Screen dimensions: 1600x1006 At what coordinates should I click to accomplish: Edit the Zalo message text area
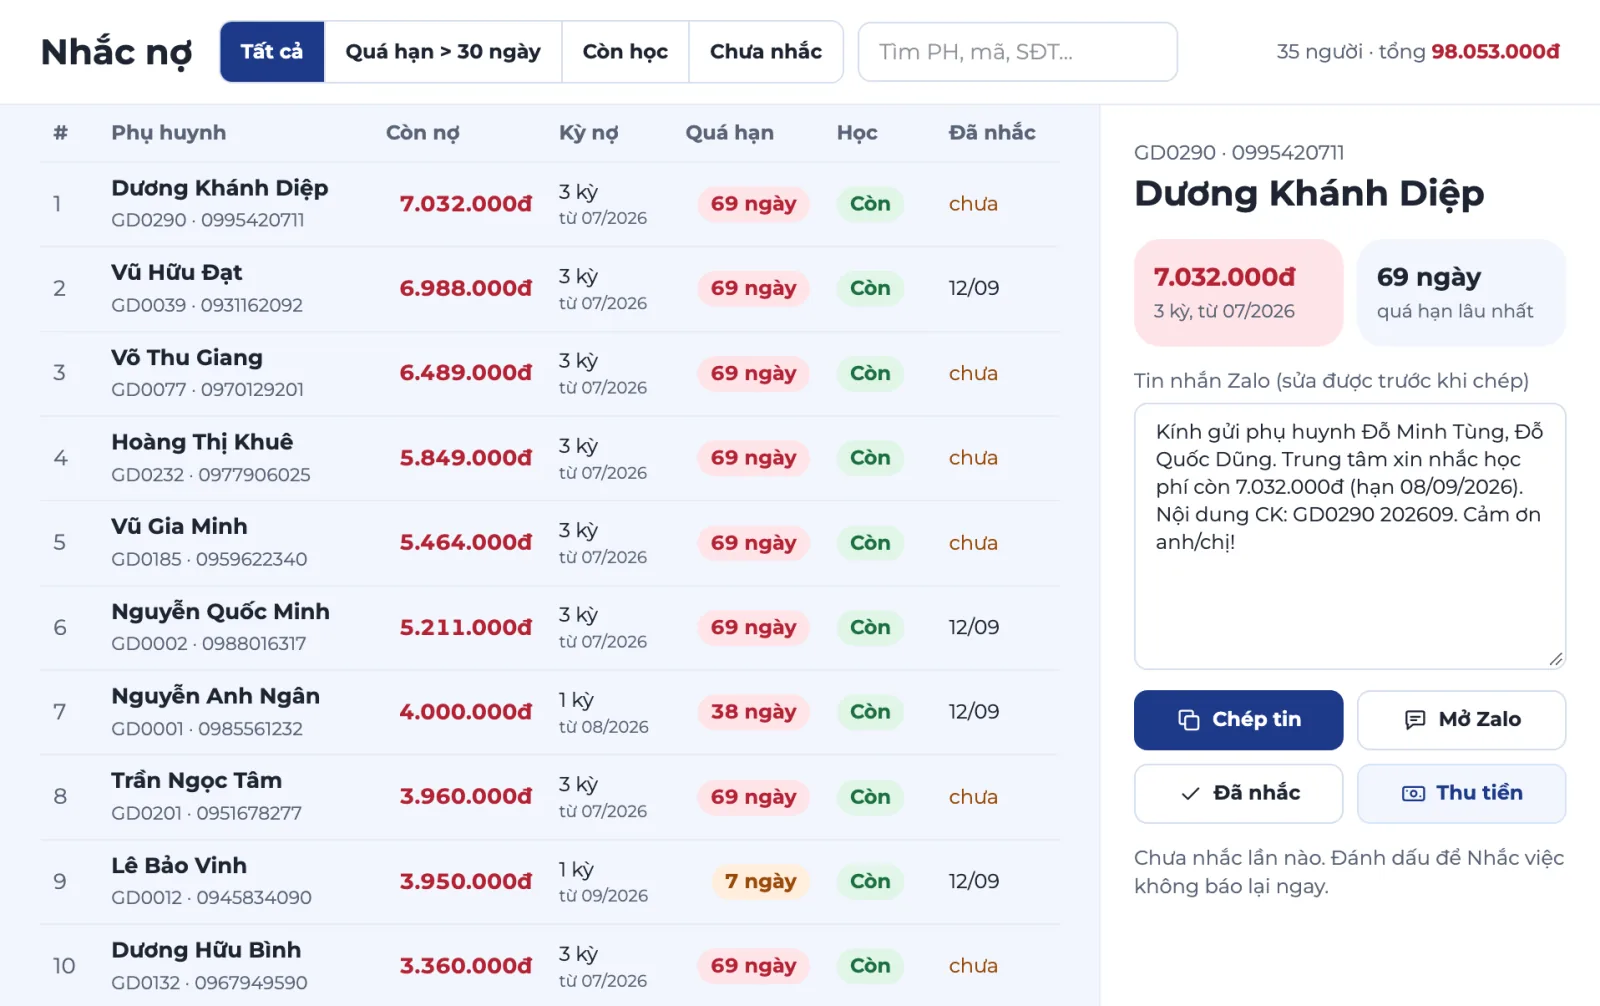coord(1349,536)
